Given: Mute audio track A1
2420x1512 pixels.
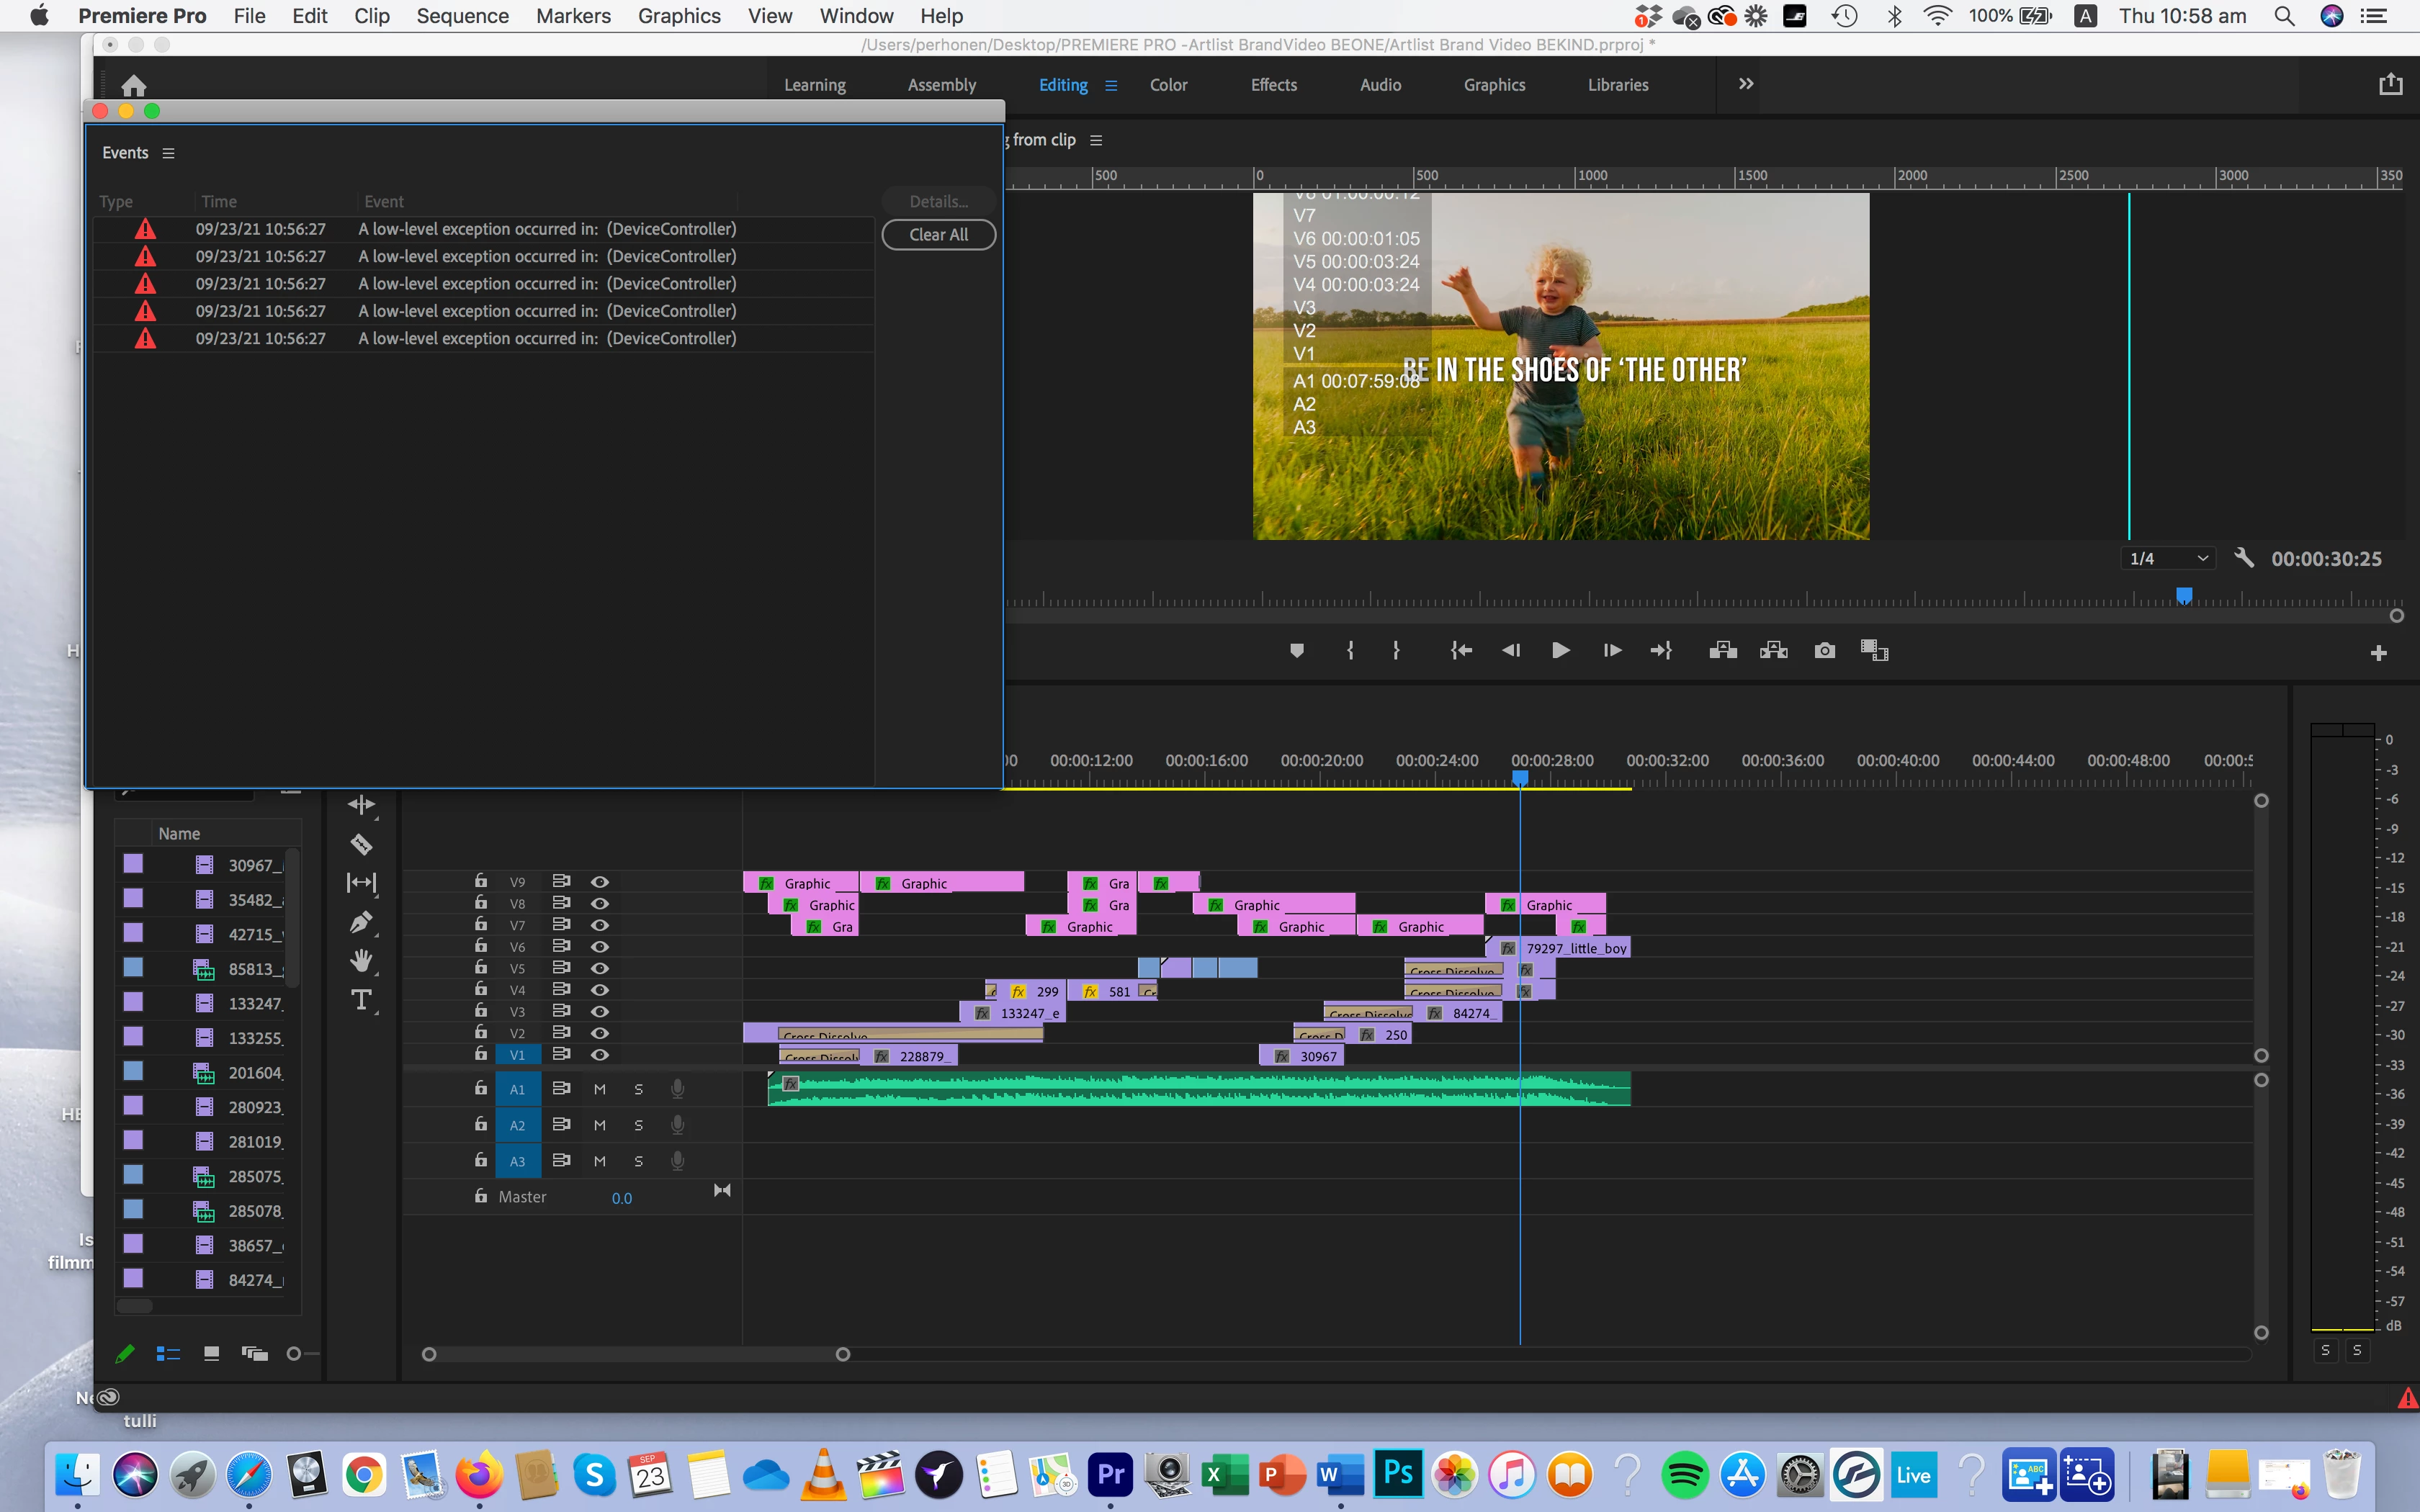Looking at the screenshot, I should (600, 1089).
